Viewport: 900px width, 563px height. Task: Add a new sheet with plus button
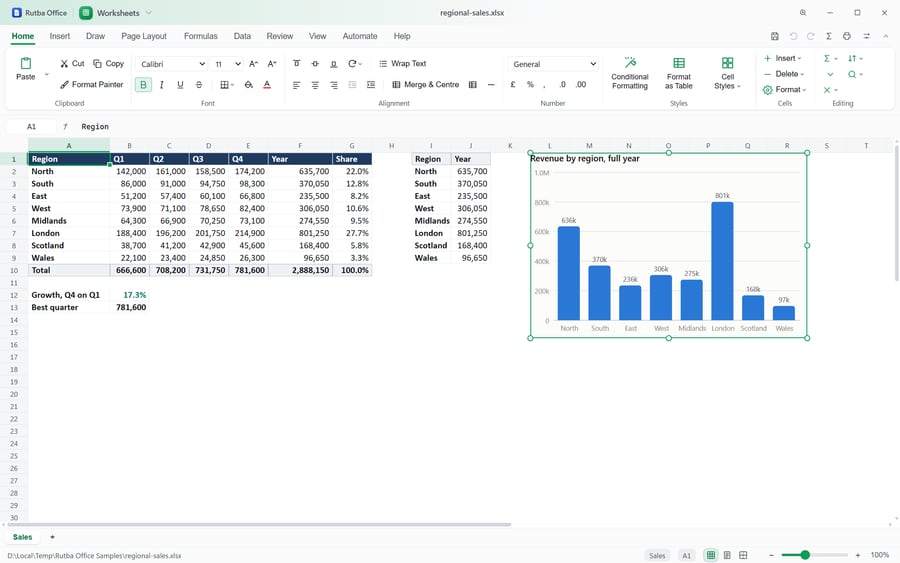(x=52, y=537)
